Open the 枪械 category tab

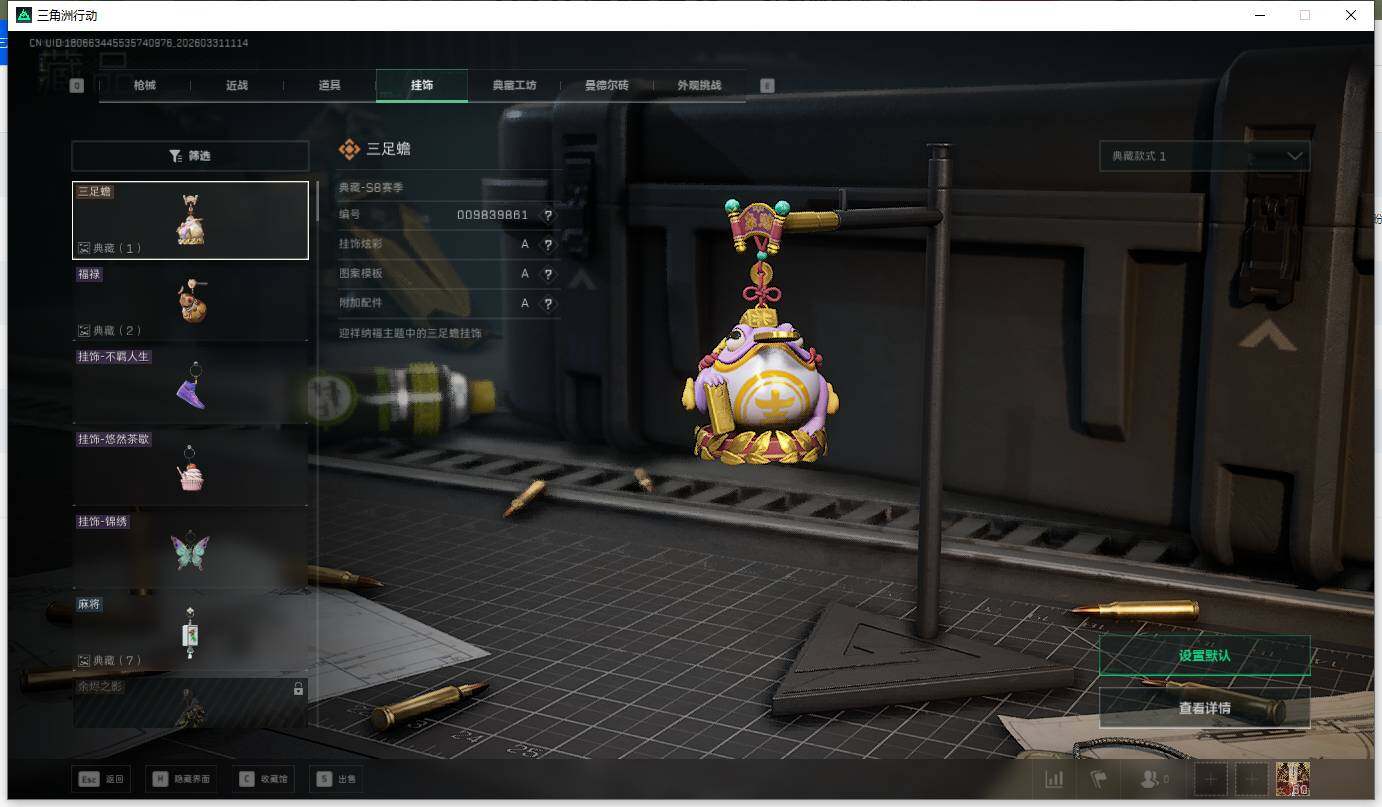145,86
